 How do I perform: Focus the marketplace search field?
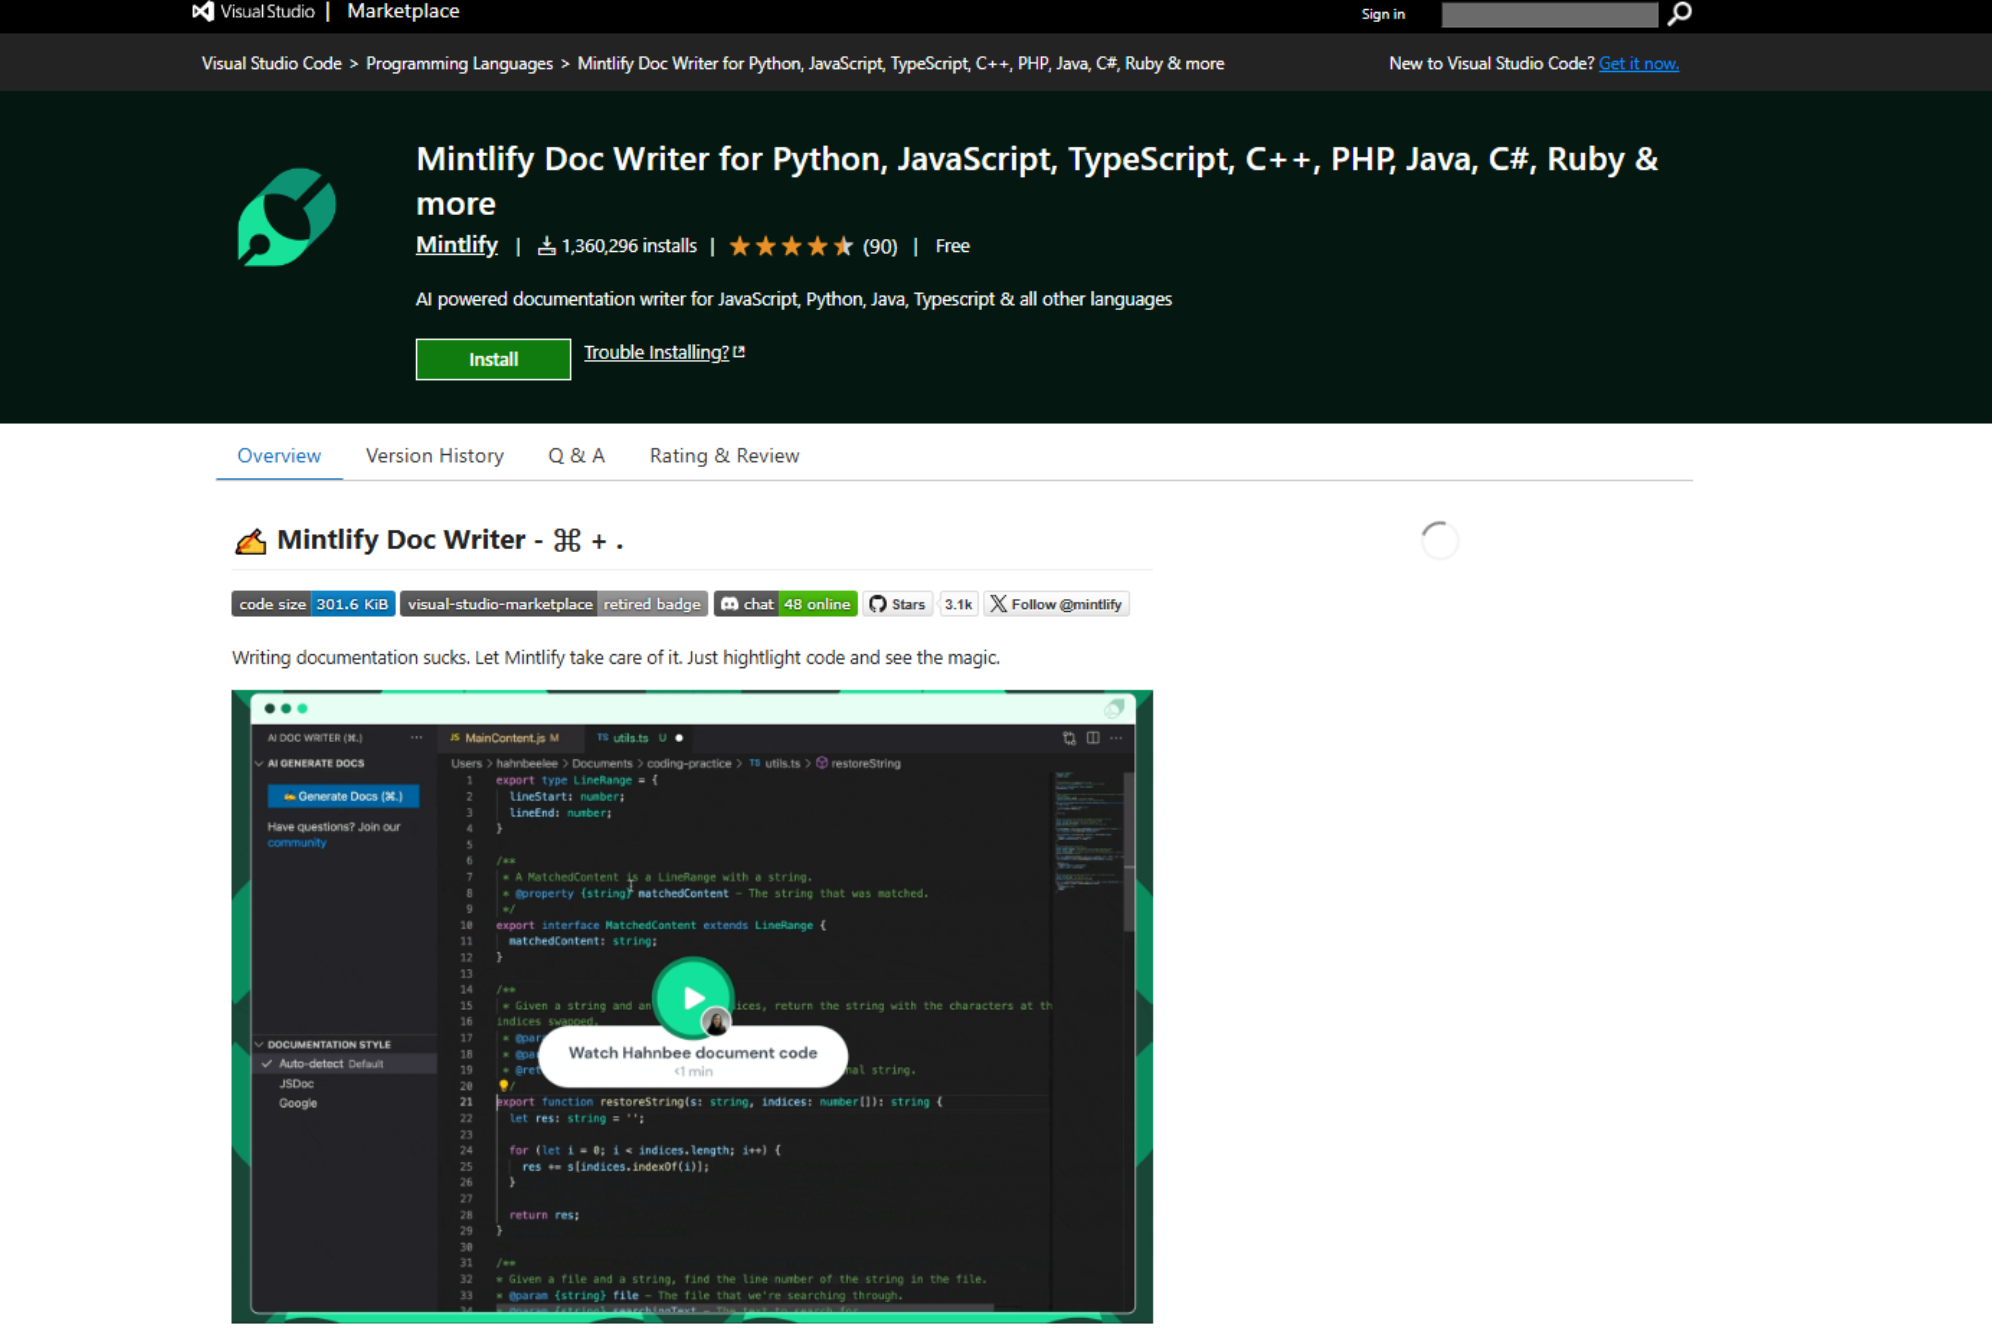(1549, 14)
